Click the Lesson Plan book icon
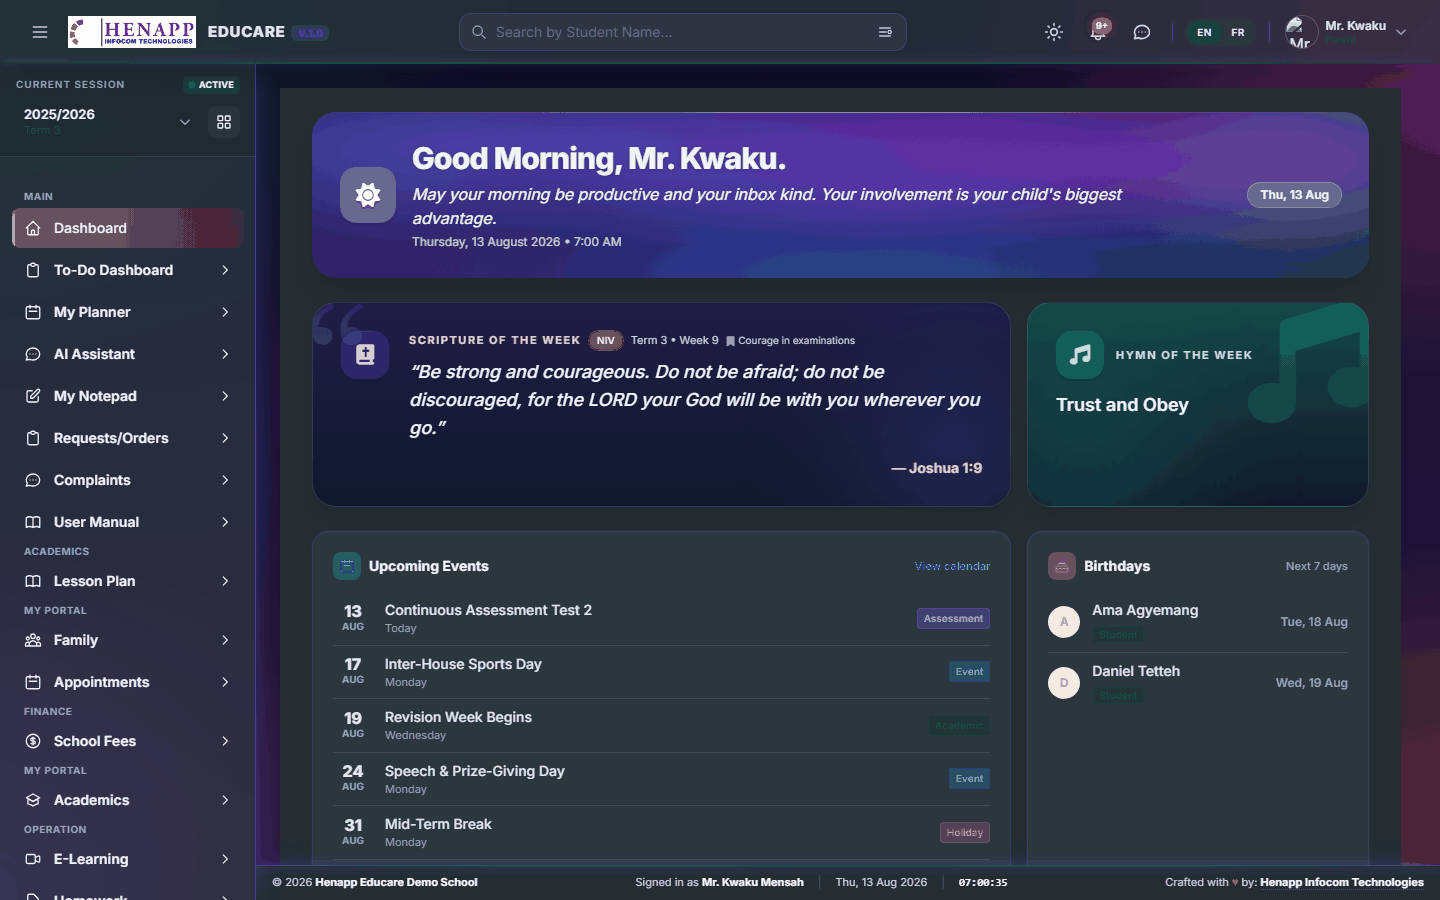The height and width of the screenshot is (900, 1440). pyautogui.click(x=33, y=581)
